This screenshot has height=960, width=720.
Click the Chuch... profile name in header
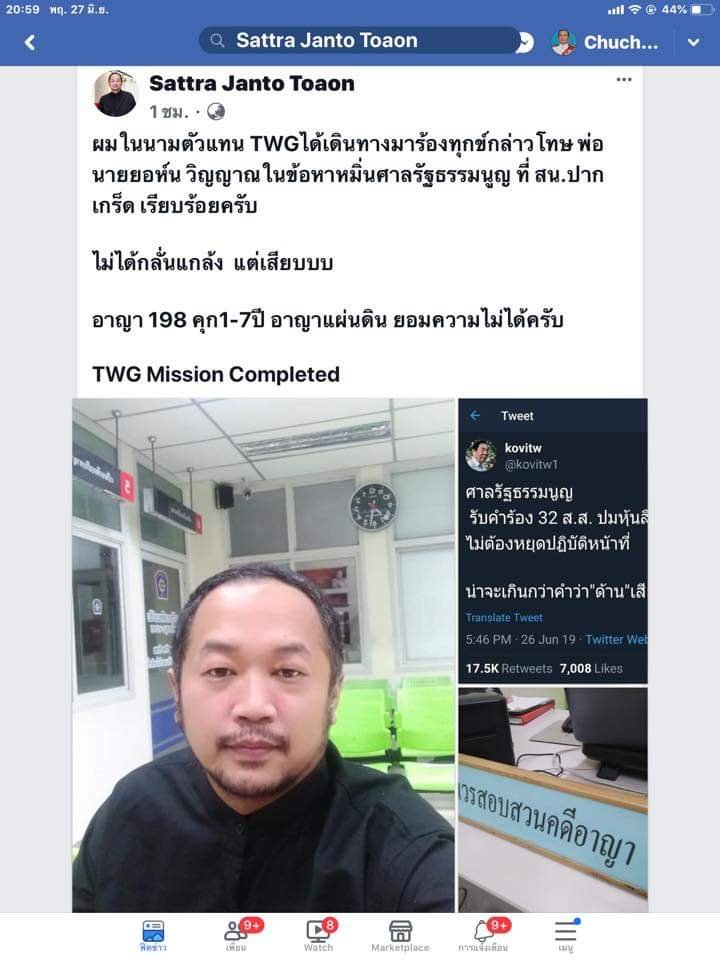coord(620,42)
